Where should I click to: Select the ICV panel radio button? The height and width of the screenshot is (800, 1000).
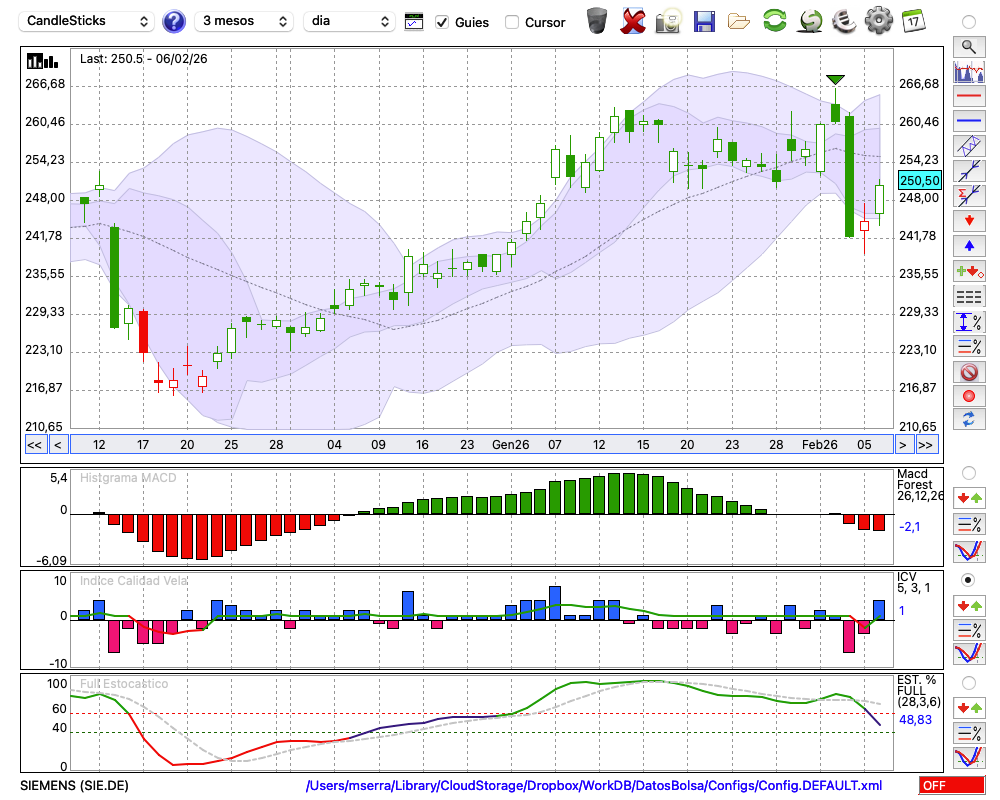click(x=968, y=580)
